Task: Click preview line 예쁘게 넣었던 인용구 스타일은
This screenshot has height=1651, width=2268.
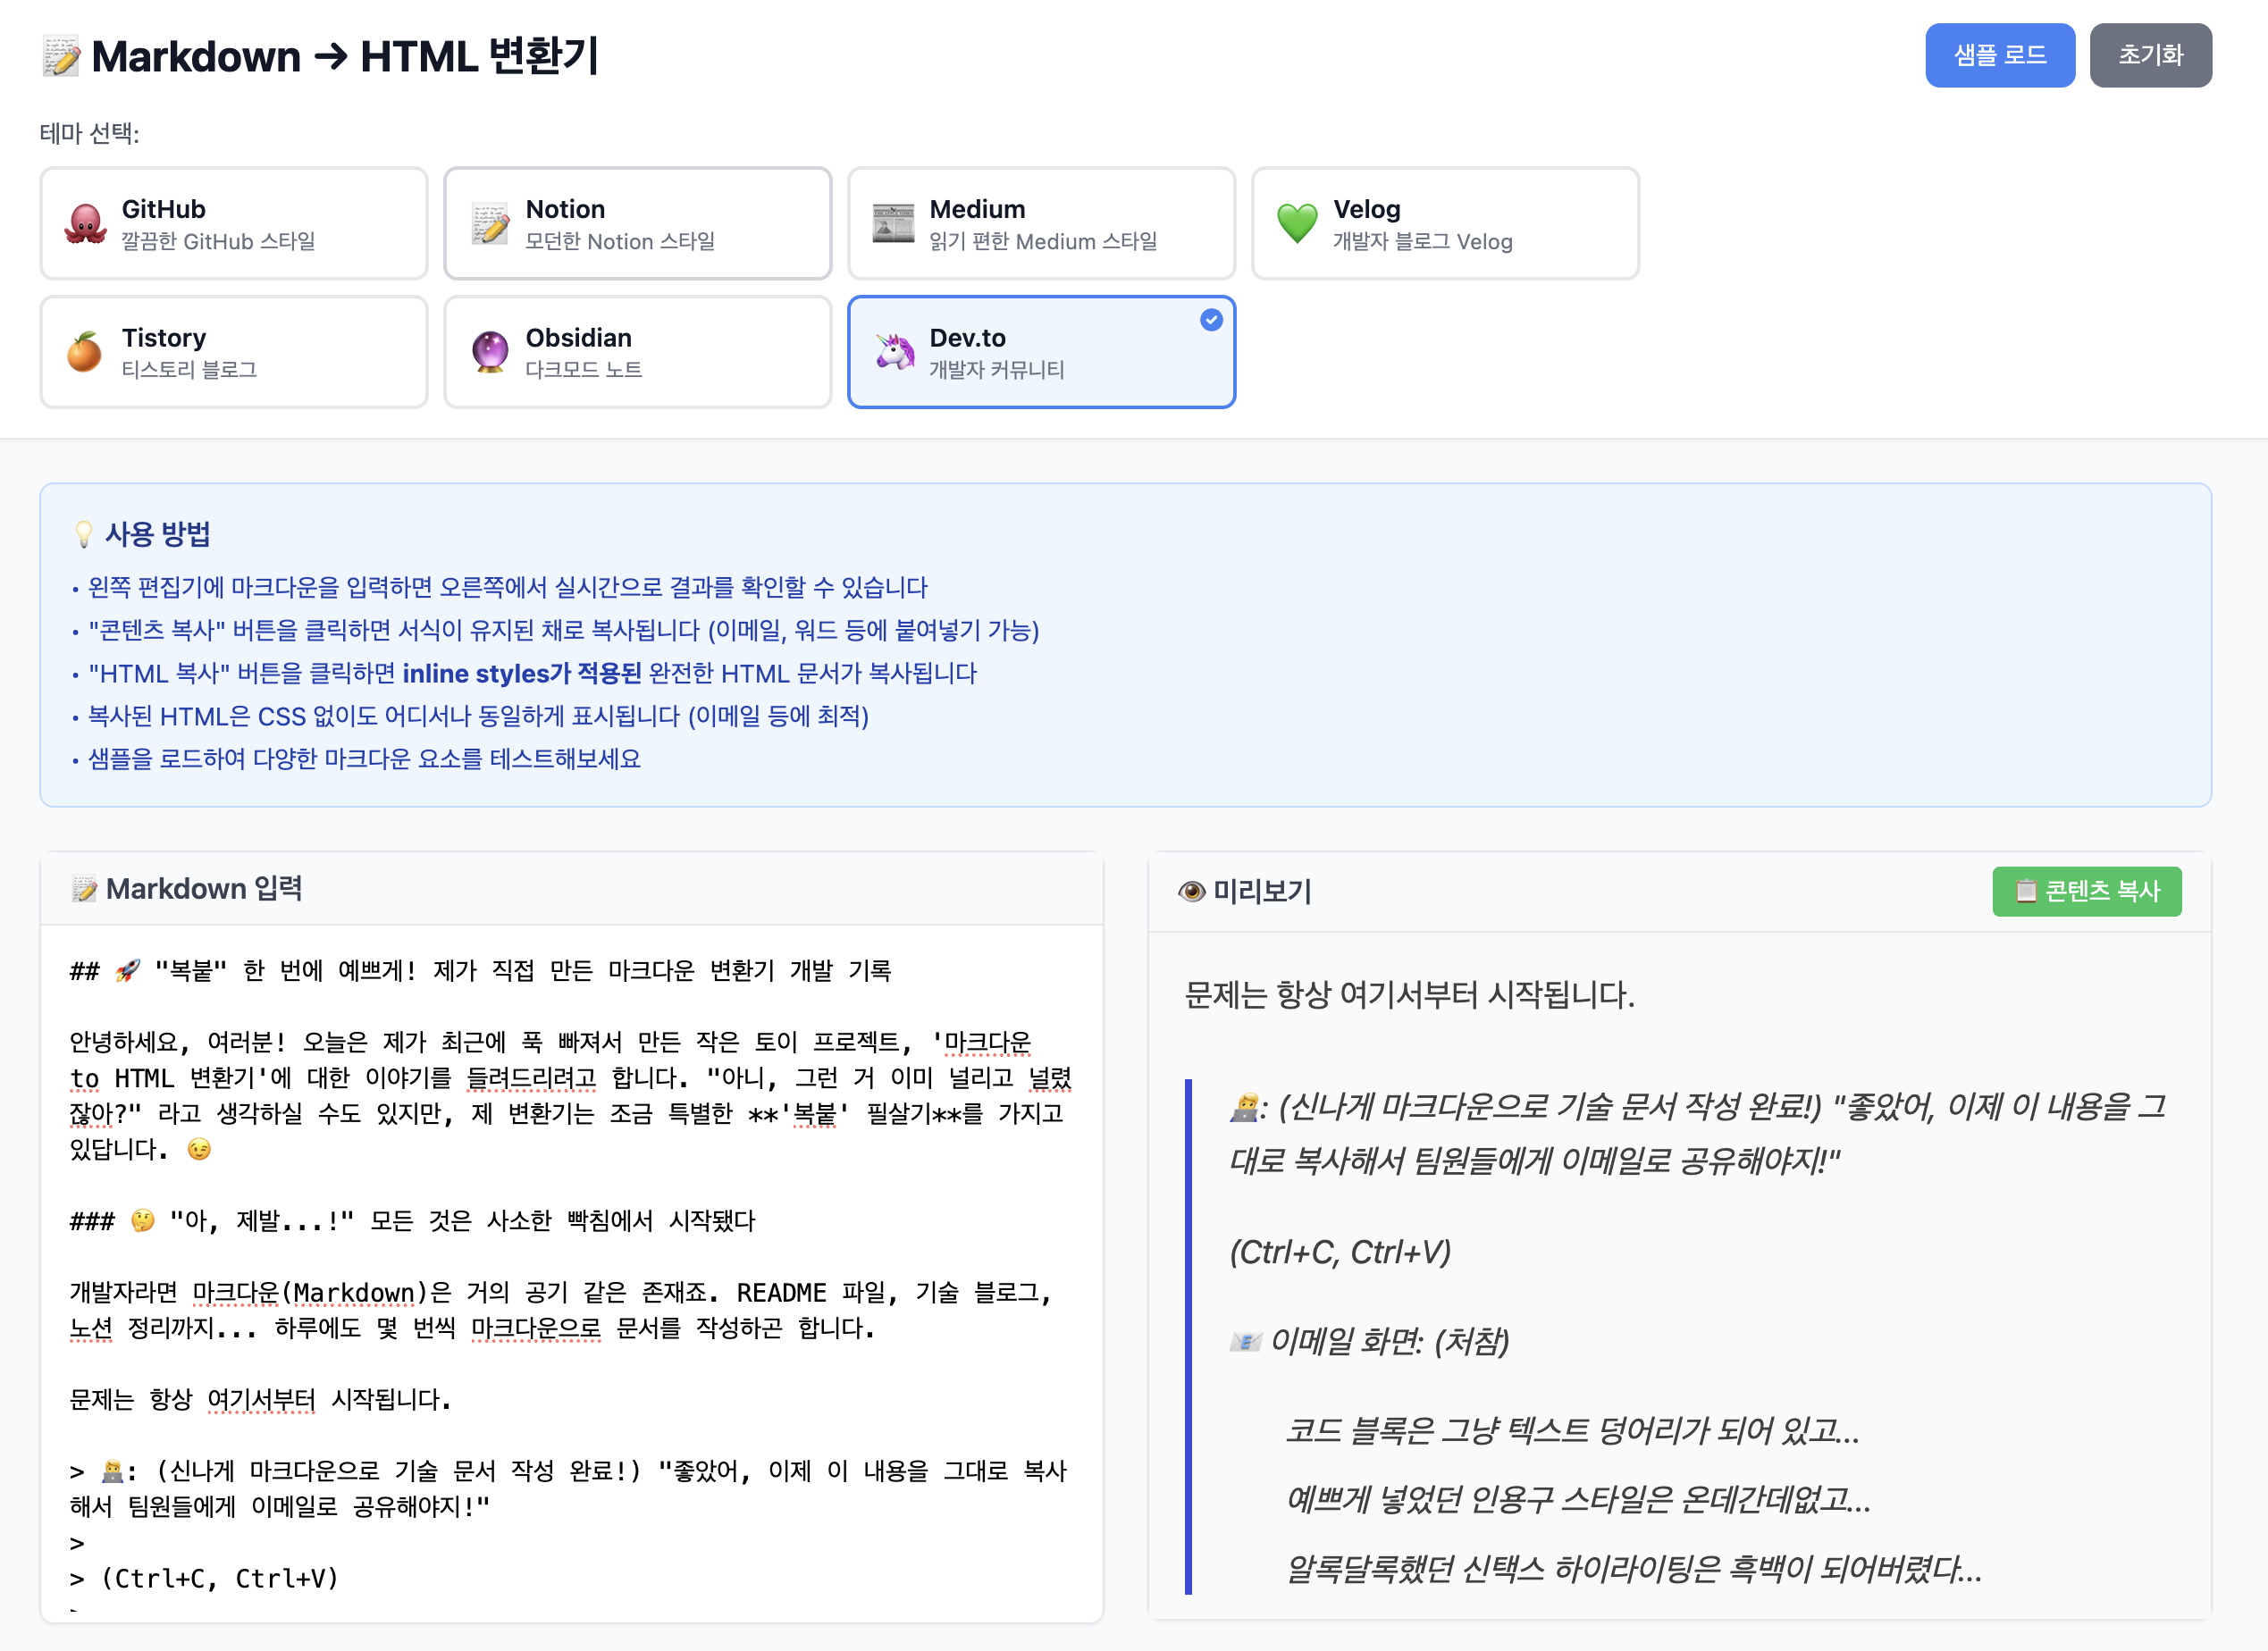Action: 1578,1500
